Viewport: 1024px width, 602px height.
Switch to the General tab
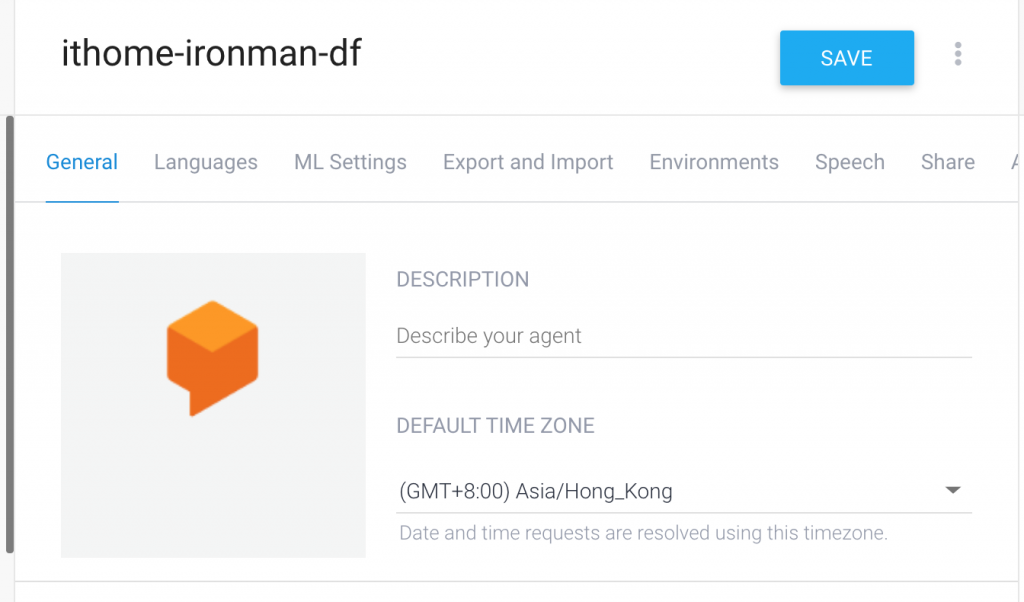[x=82, y=162]
